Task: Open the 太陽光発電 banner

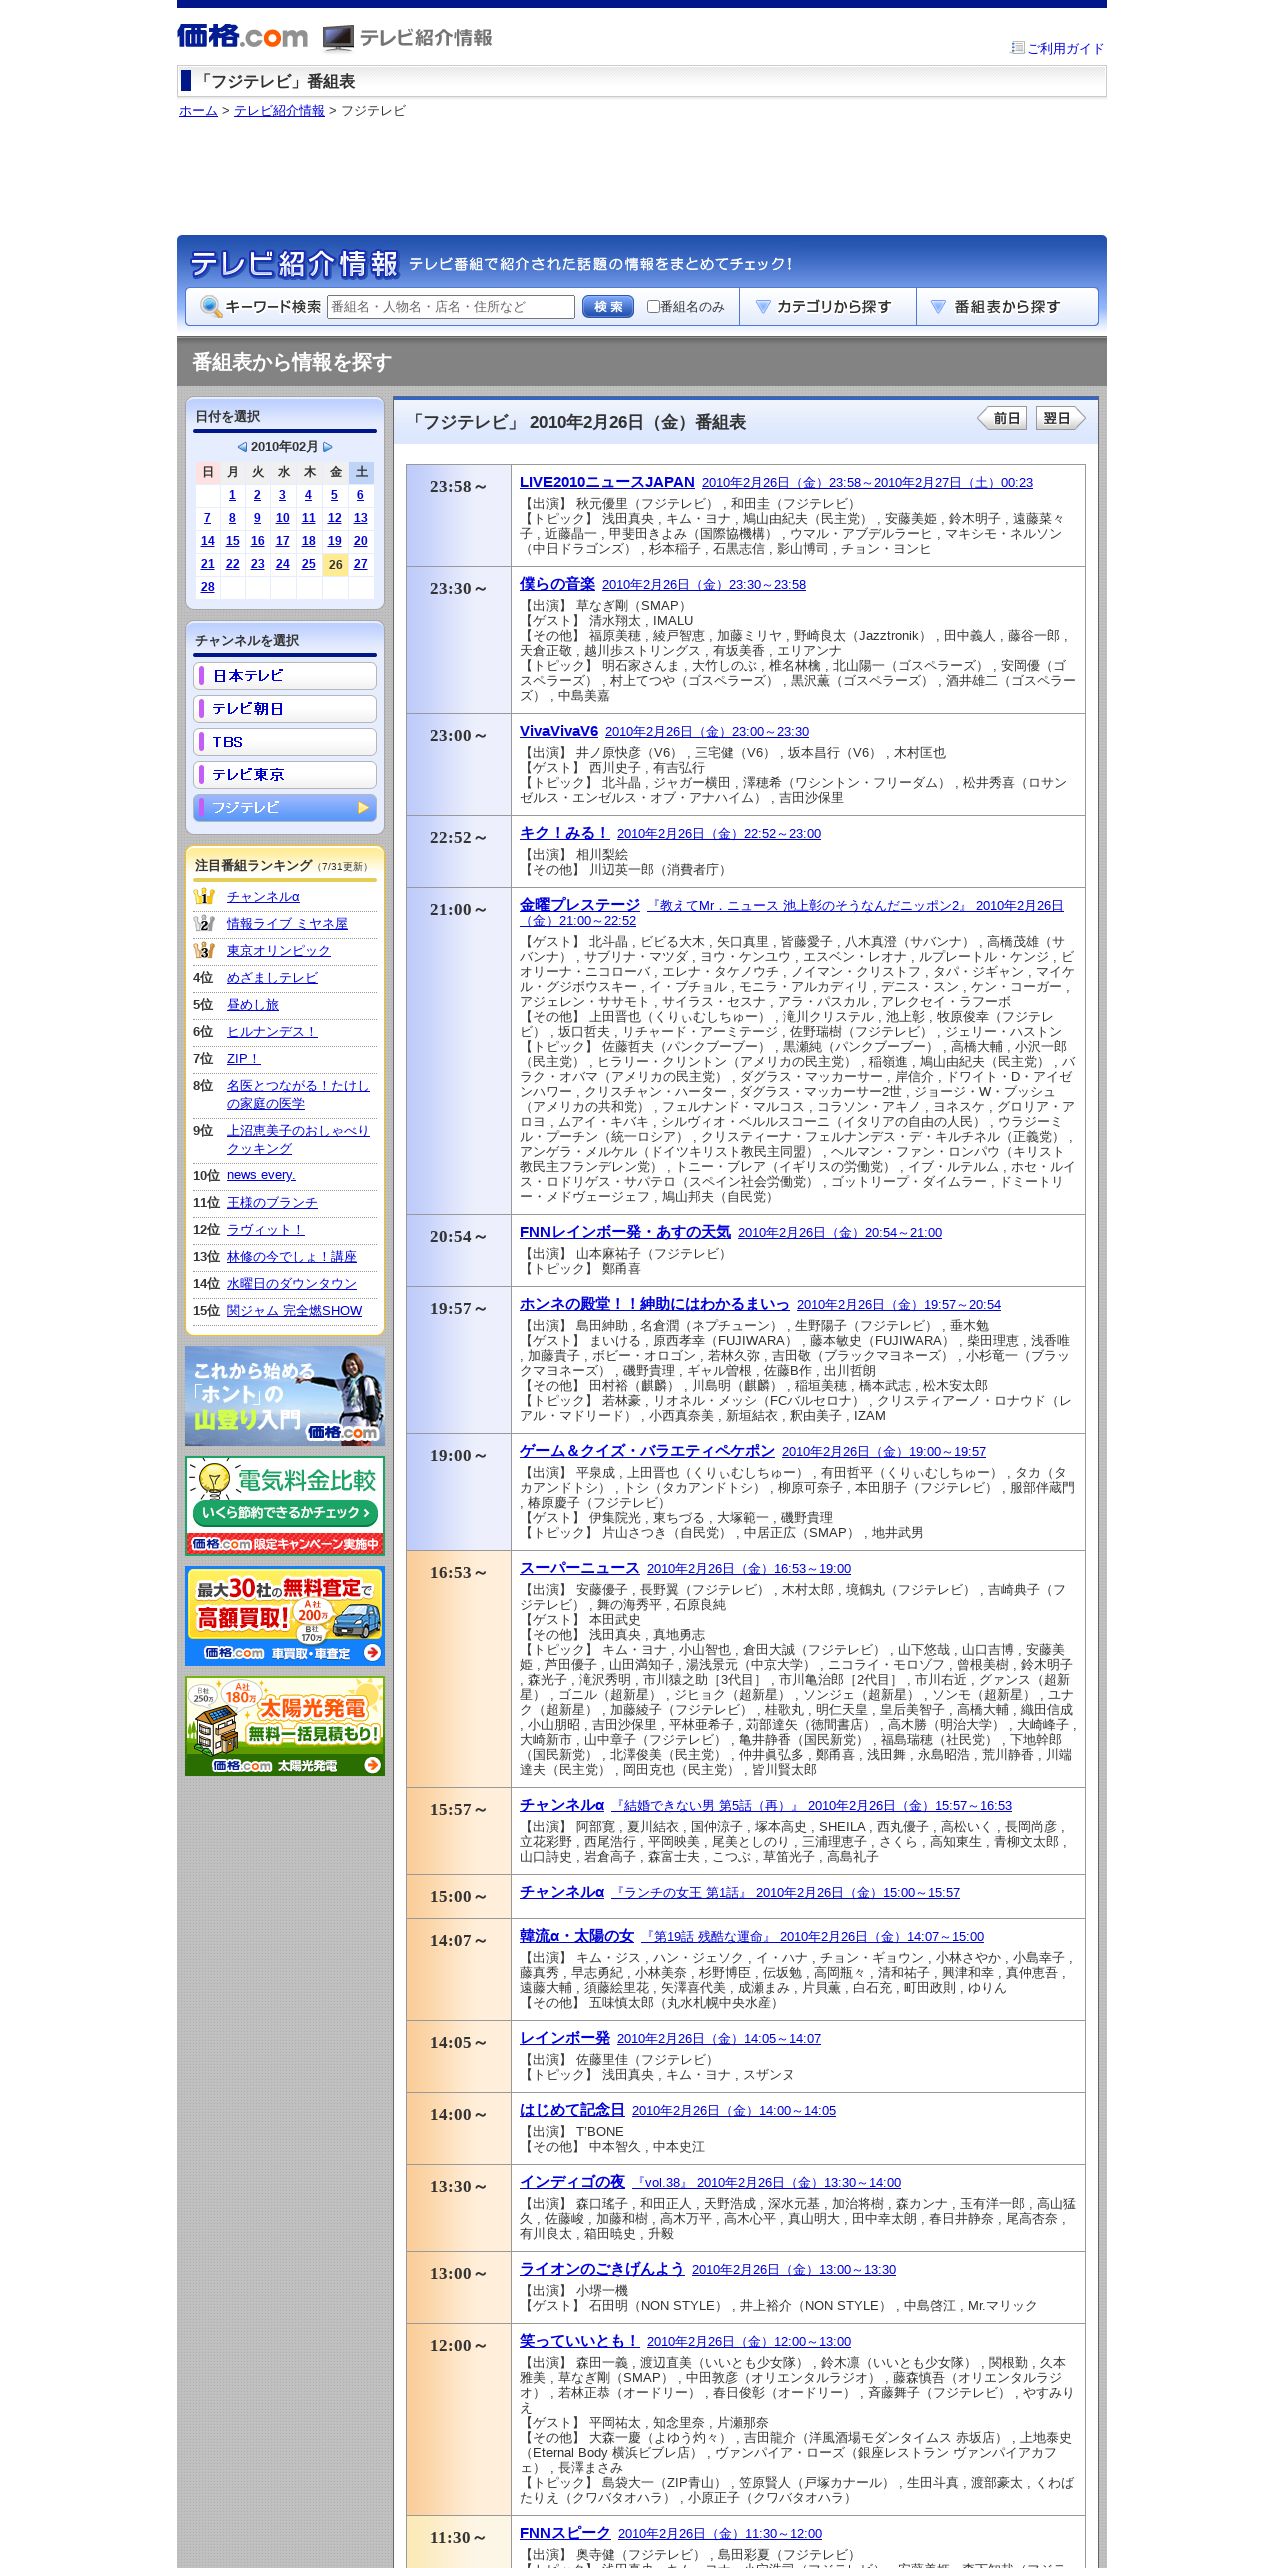Action: (285, 1726)
